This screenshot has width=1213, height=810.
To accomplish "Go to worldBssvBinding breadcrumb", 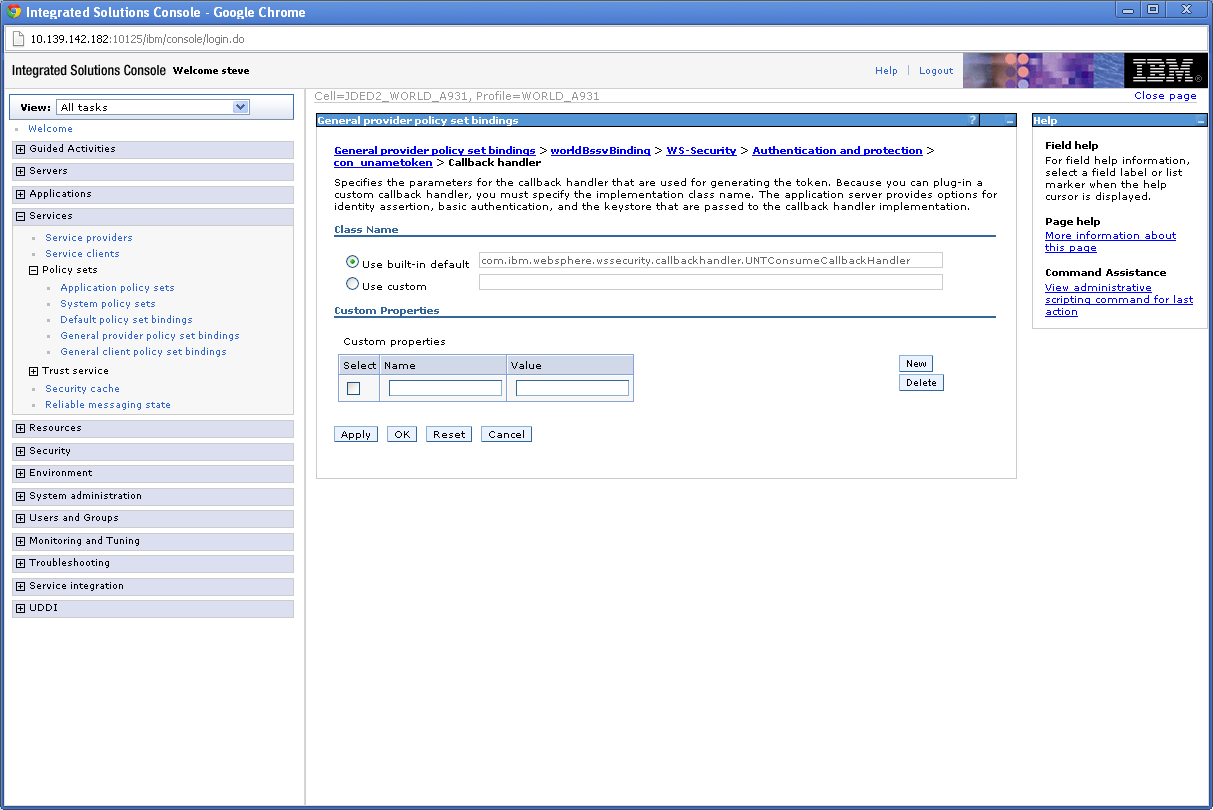I will 600,150.
